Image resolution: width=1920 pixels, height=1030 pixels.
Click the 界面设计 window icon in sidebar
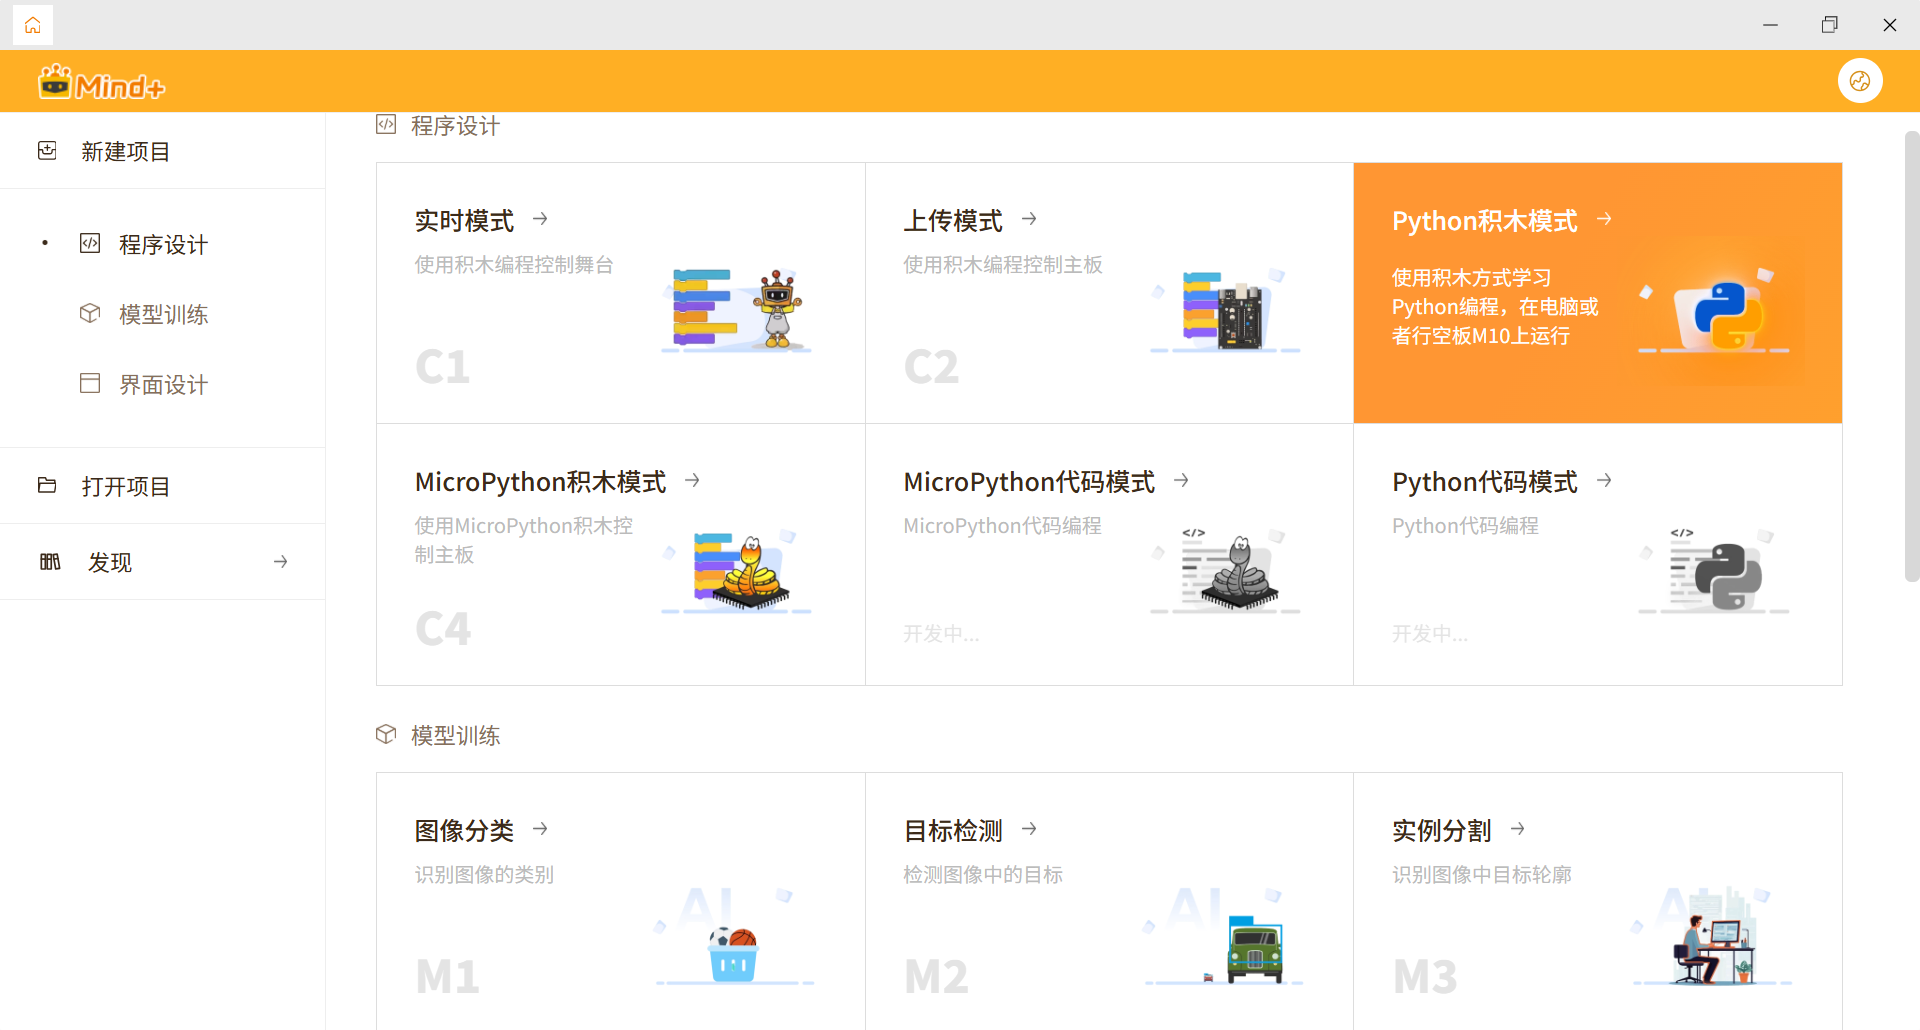click(x=90, y=384)
